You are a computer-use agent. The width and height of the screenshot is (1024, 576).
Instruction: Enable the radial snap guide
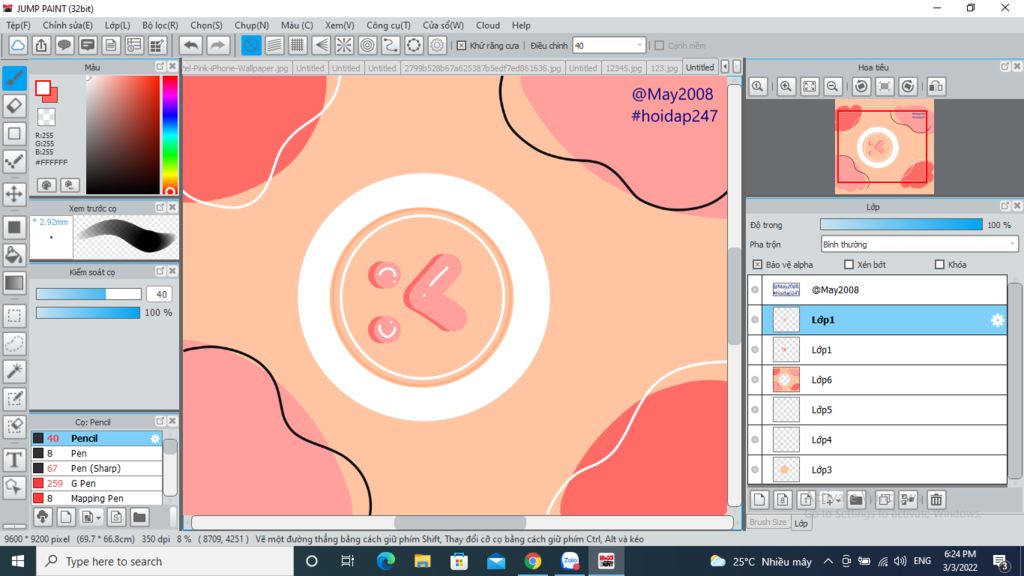(344, 45)
